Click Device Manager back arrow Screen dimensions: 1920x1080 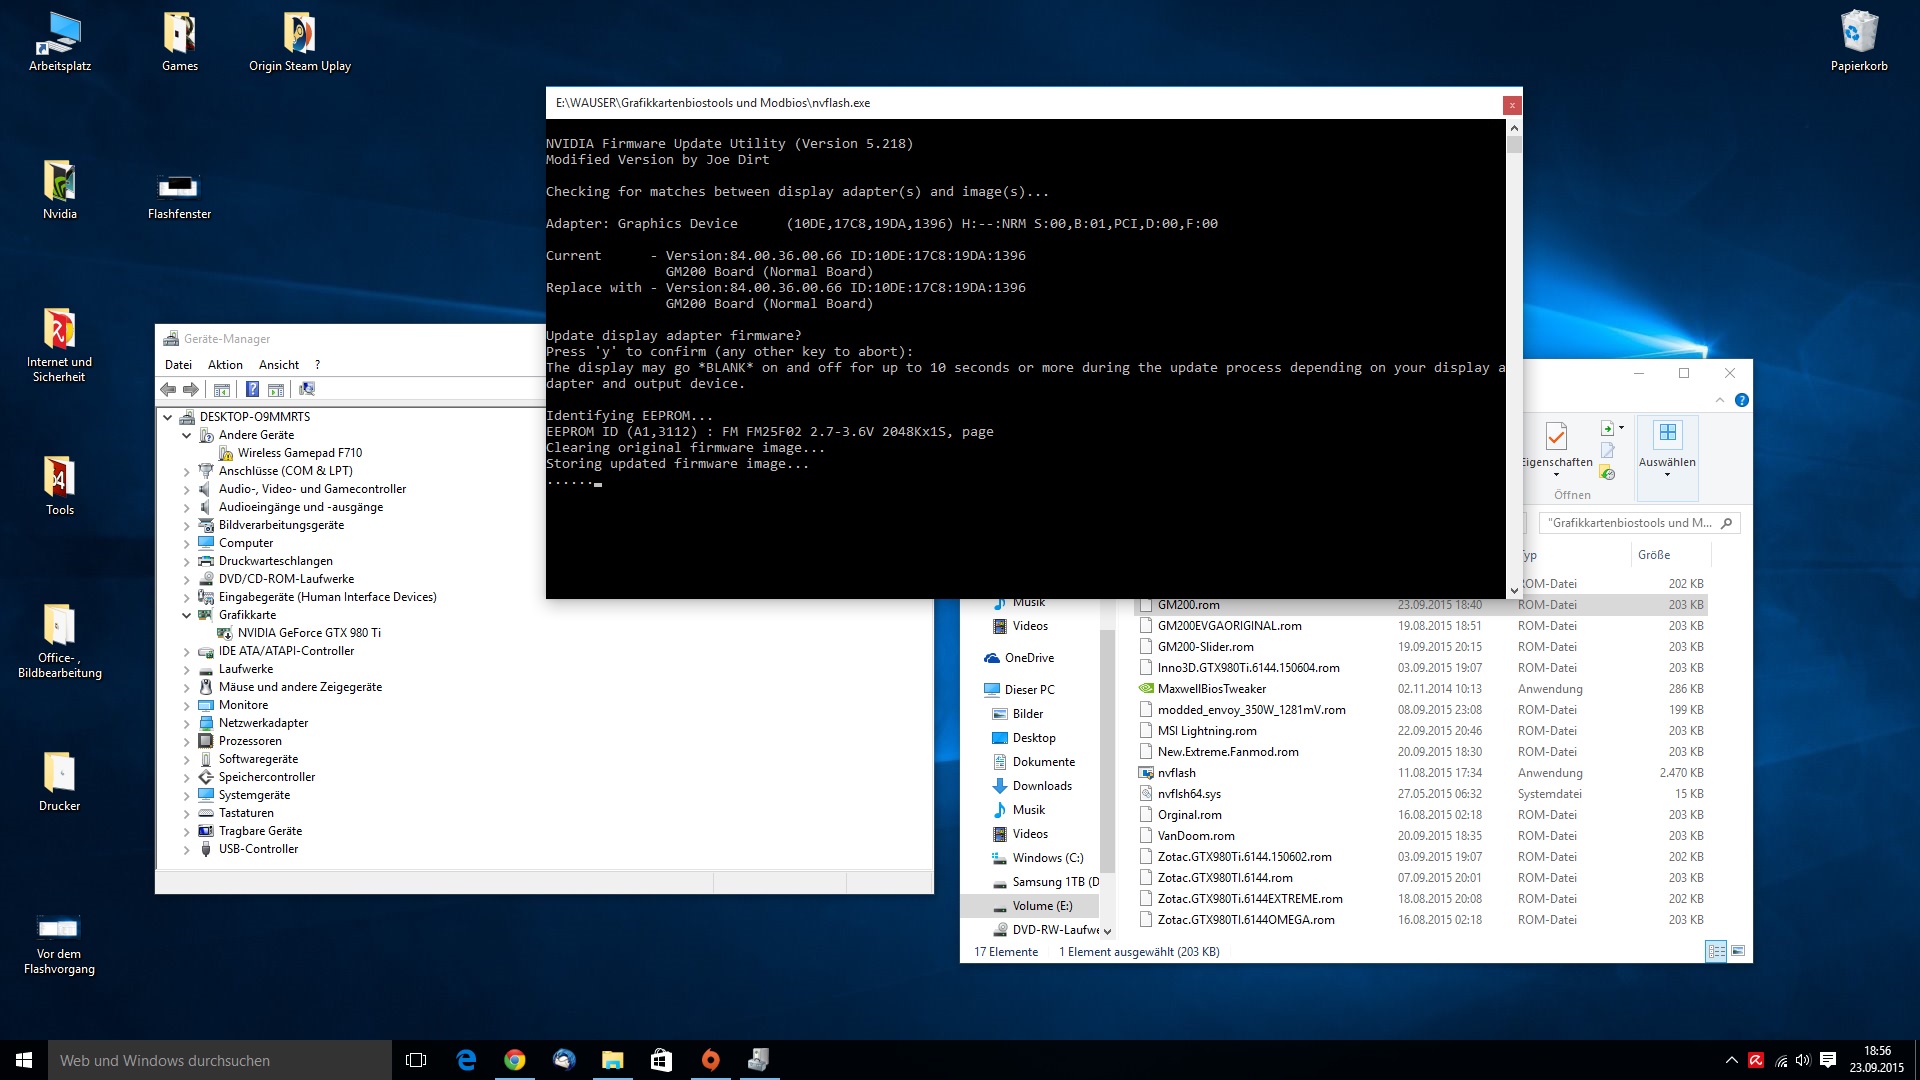coord(168,389)
